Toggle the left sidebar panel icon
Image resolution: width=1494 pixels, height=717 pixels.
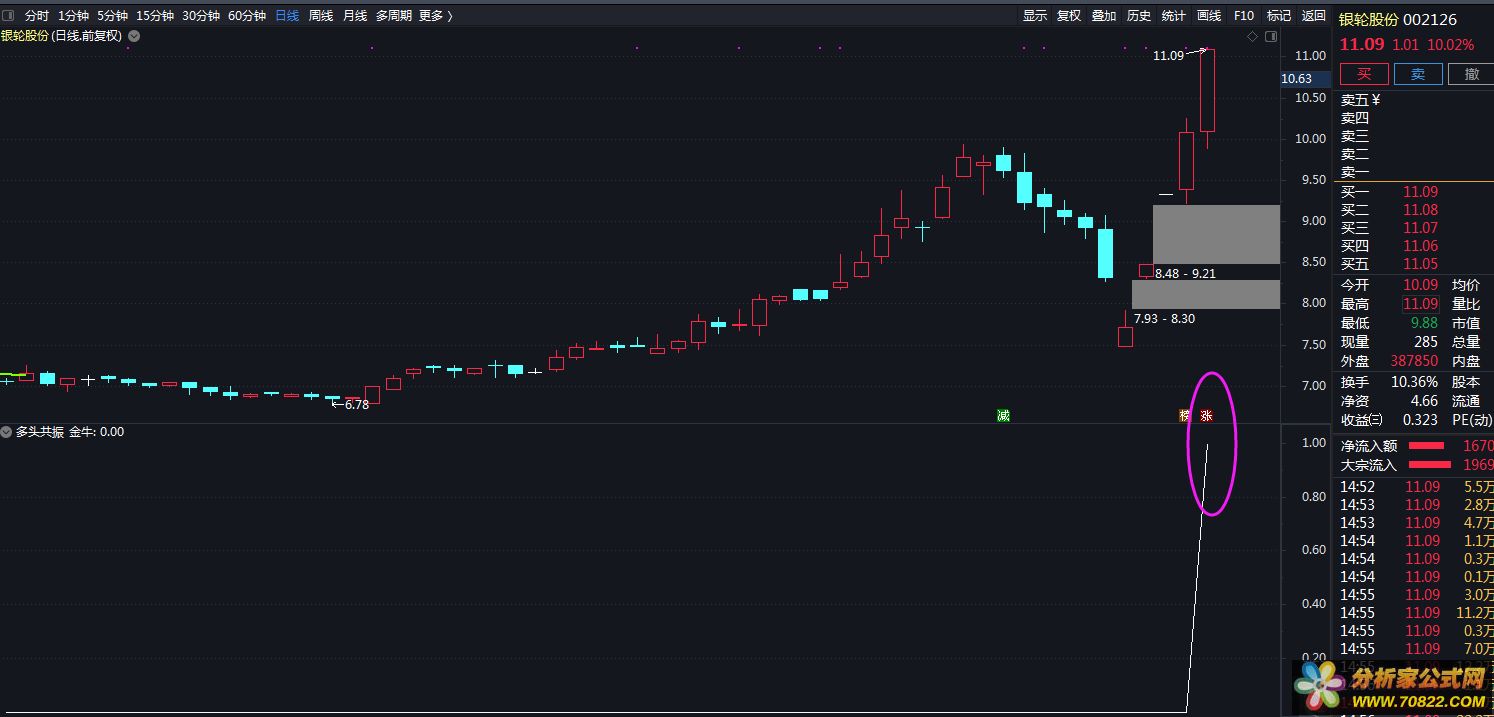click(9, 15)
